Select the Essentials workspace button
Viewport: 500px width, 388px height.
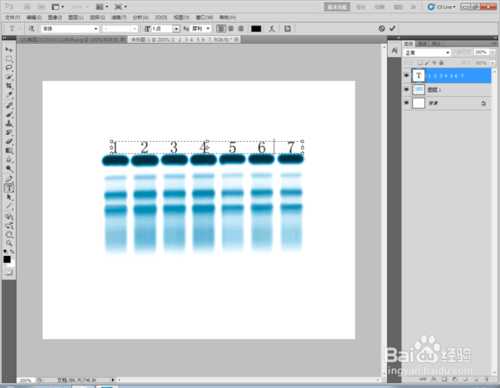pos(337,7)
